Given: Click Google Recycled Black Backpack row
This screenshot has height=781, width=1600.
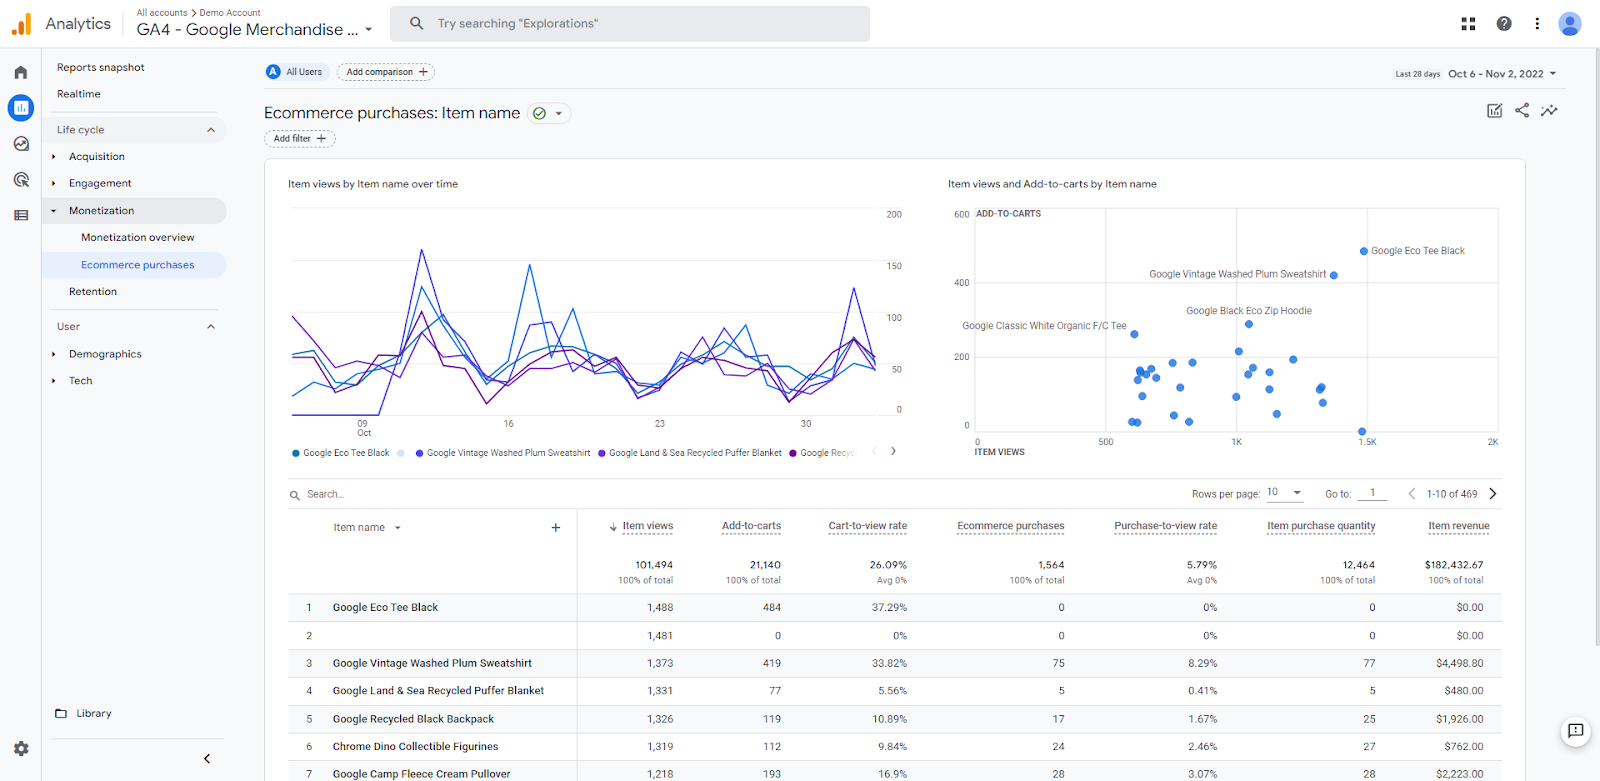Looking at the screenshot, I should (894, 719).
